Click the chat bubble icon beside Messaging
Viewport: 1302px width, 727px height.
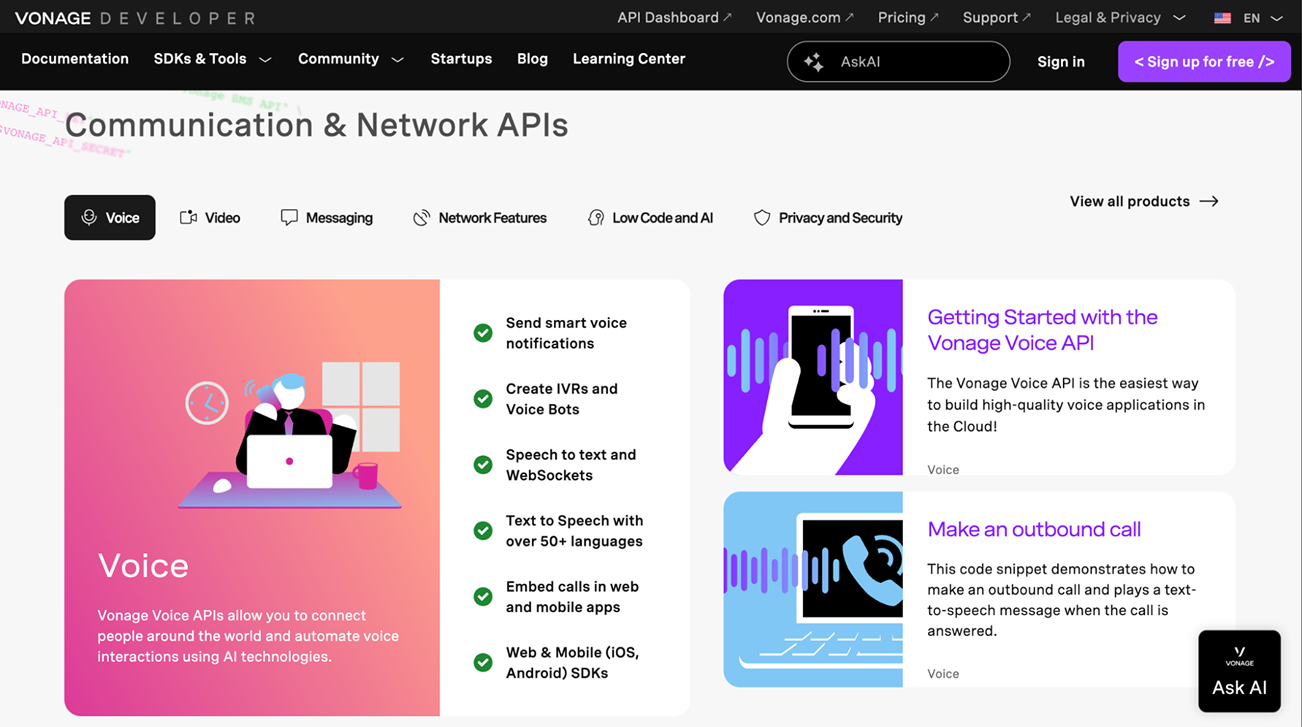(289, 217)
